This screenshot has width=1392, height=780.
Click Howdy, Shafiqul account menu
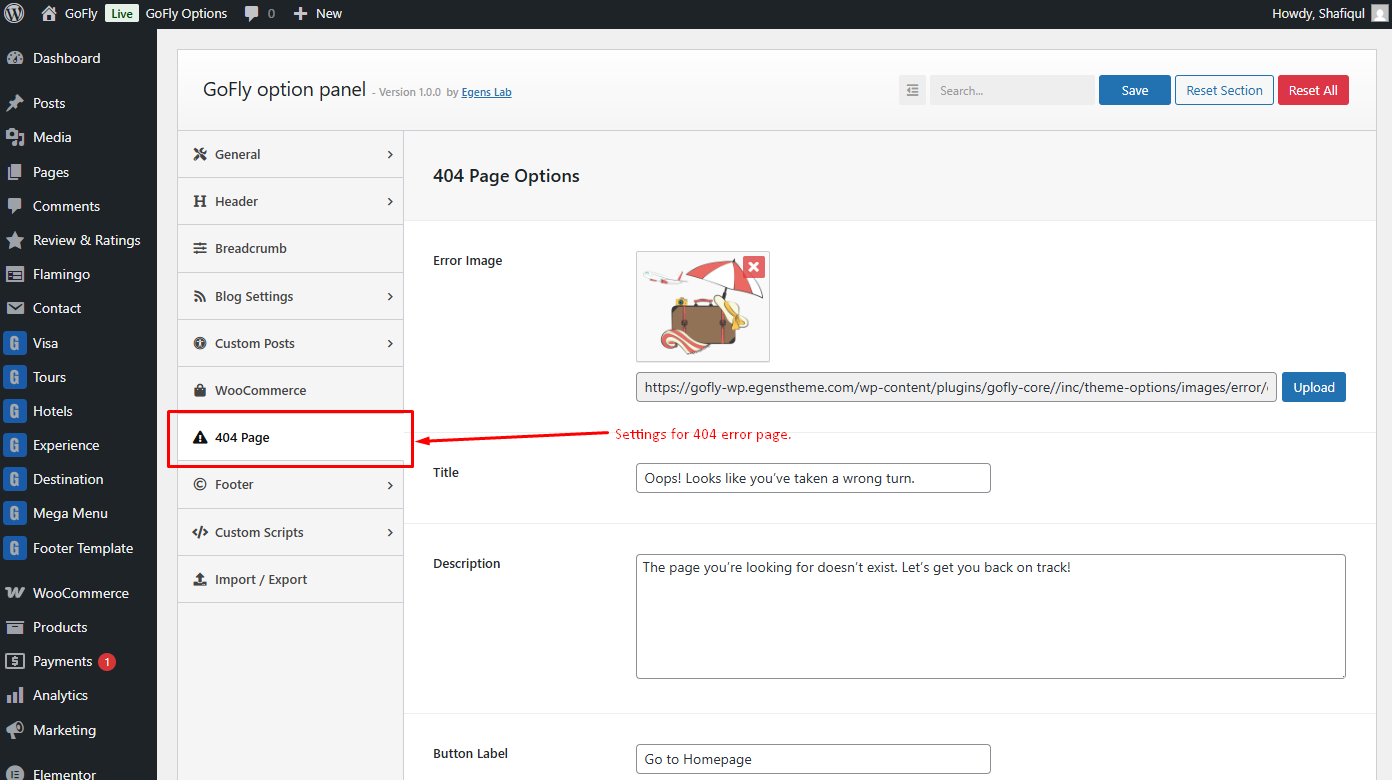[1329, 14]
